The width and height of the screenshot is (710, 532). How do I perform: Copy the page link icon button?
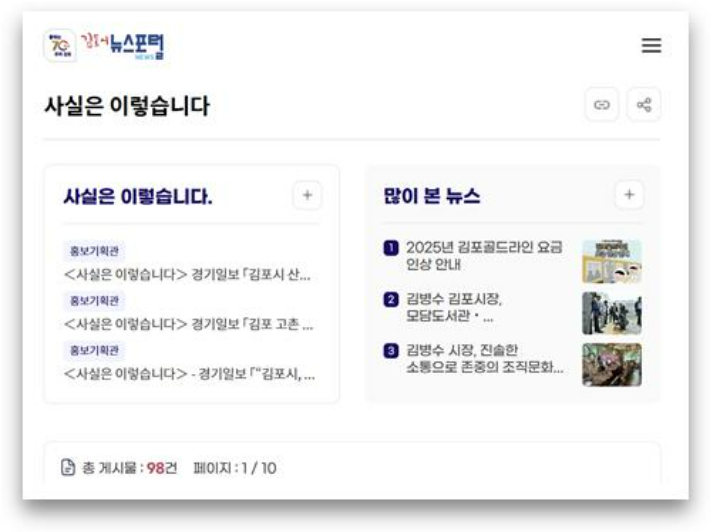pos(601,105)
